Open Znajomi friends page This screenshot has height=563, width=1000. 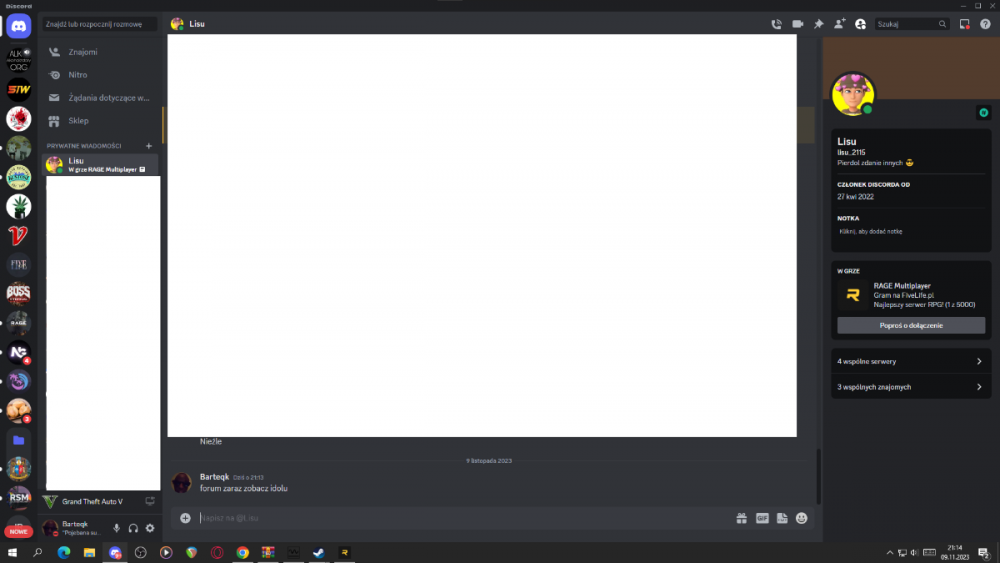pos(101,52)
